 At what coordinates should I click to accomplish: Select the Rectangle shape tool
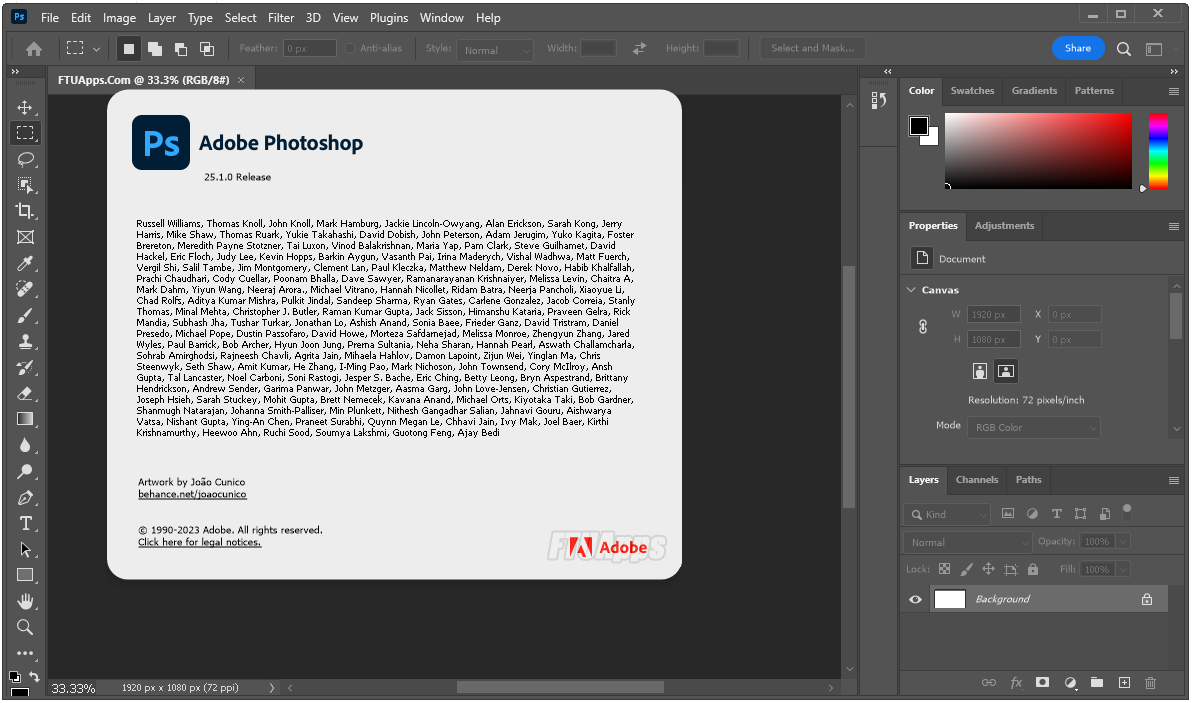(25, 575)
